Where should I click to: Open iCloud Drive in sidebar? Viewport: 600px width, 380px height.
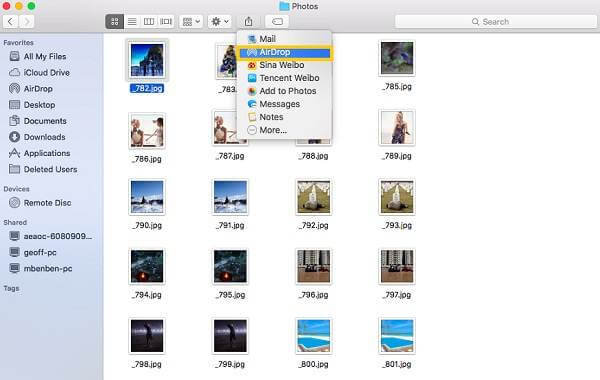39,72
